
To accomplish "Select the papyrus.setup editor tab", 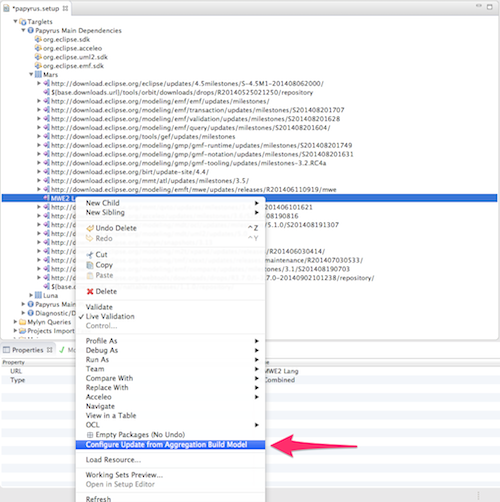I will click(x=36, y=8).
